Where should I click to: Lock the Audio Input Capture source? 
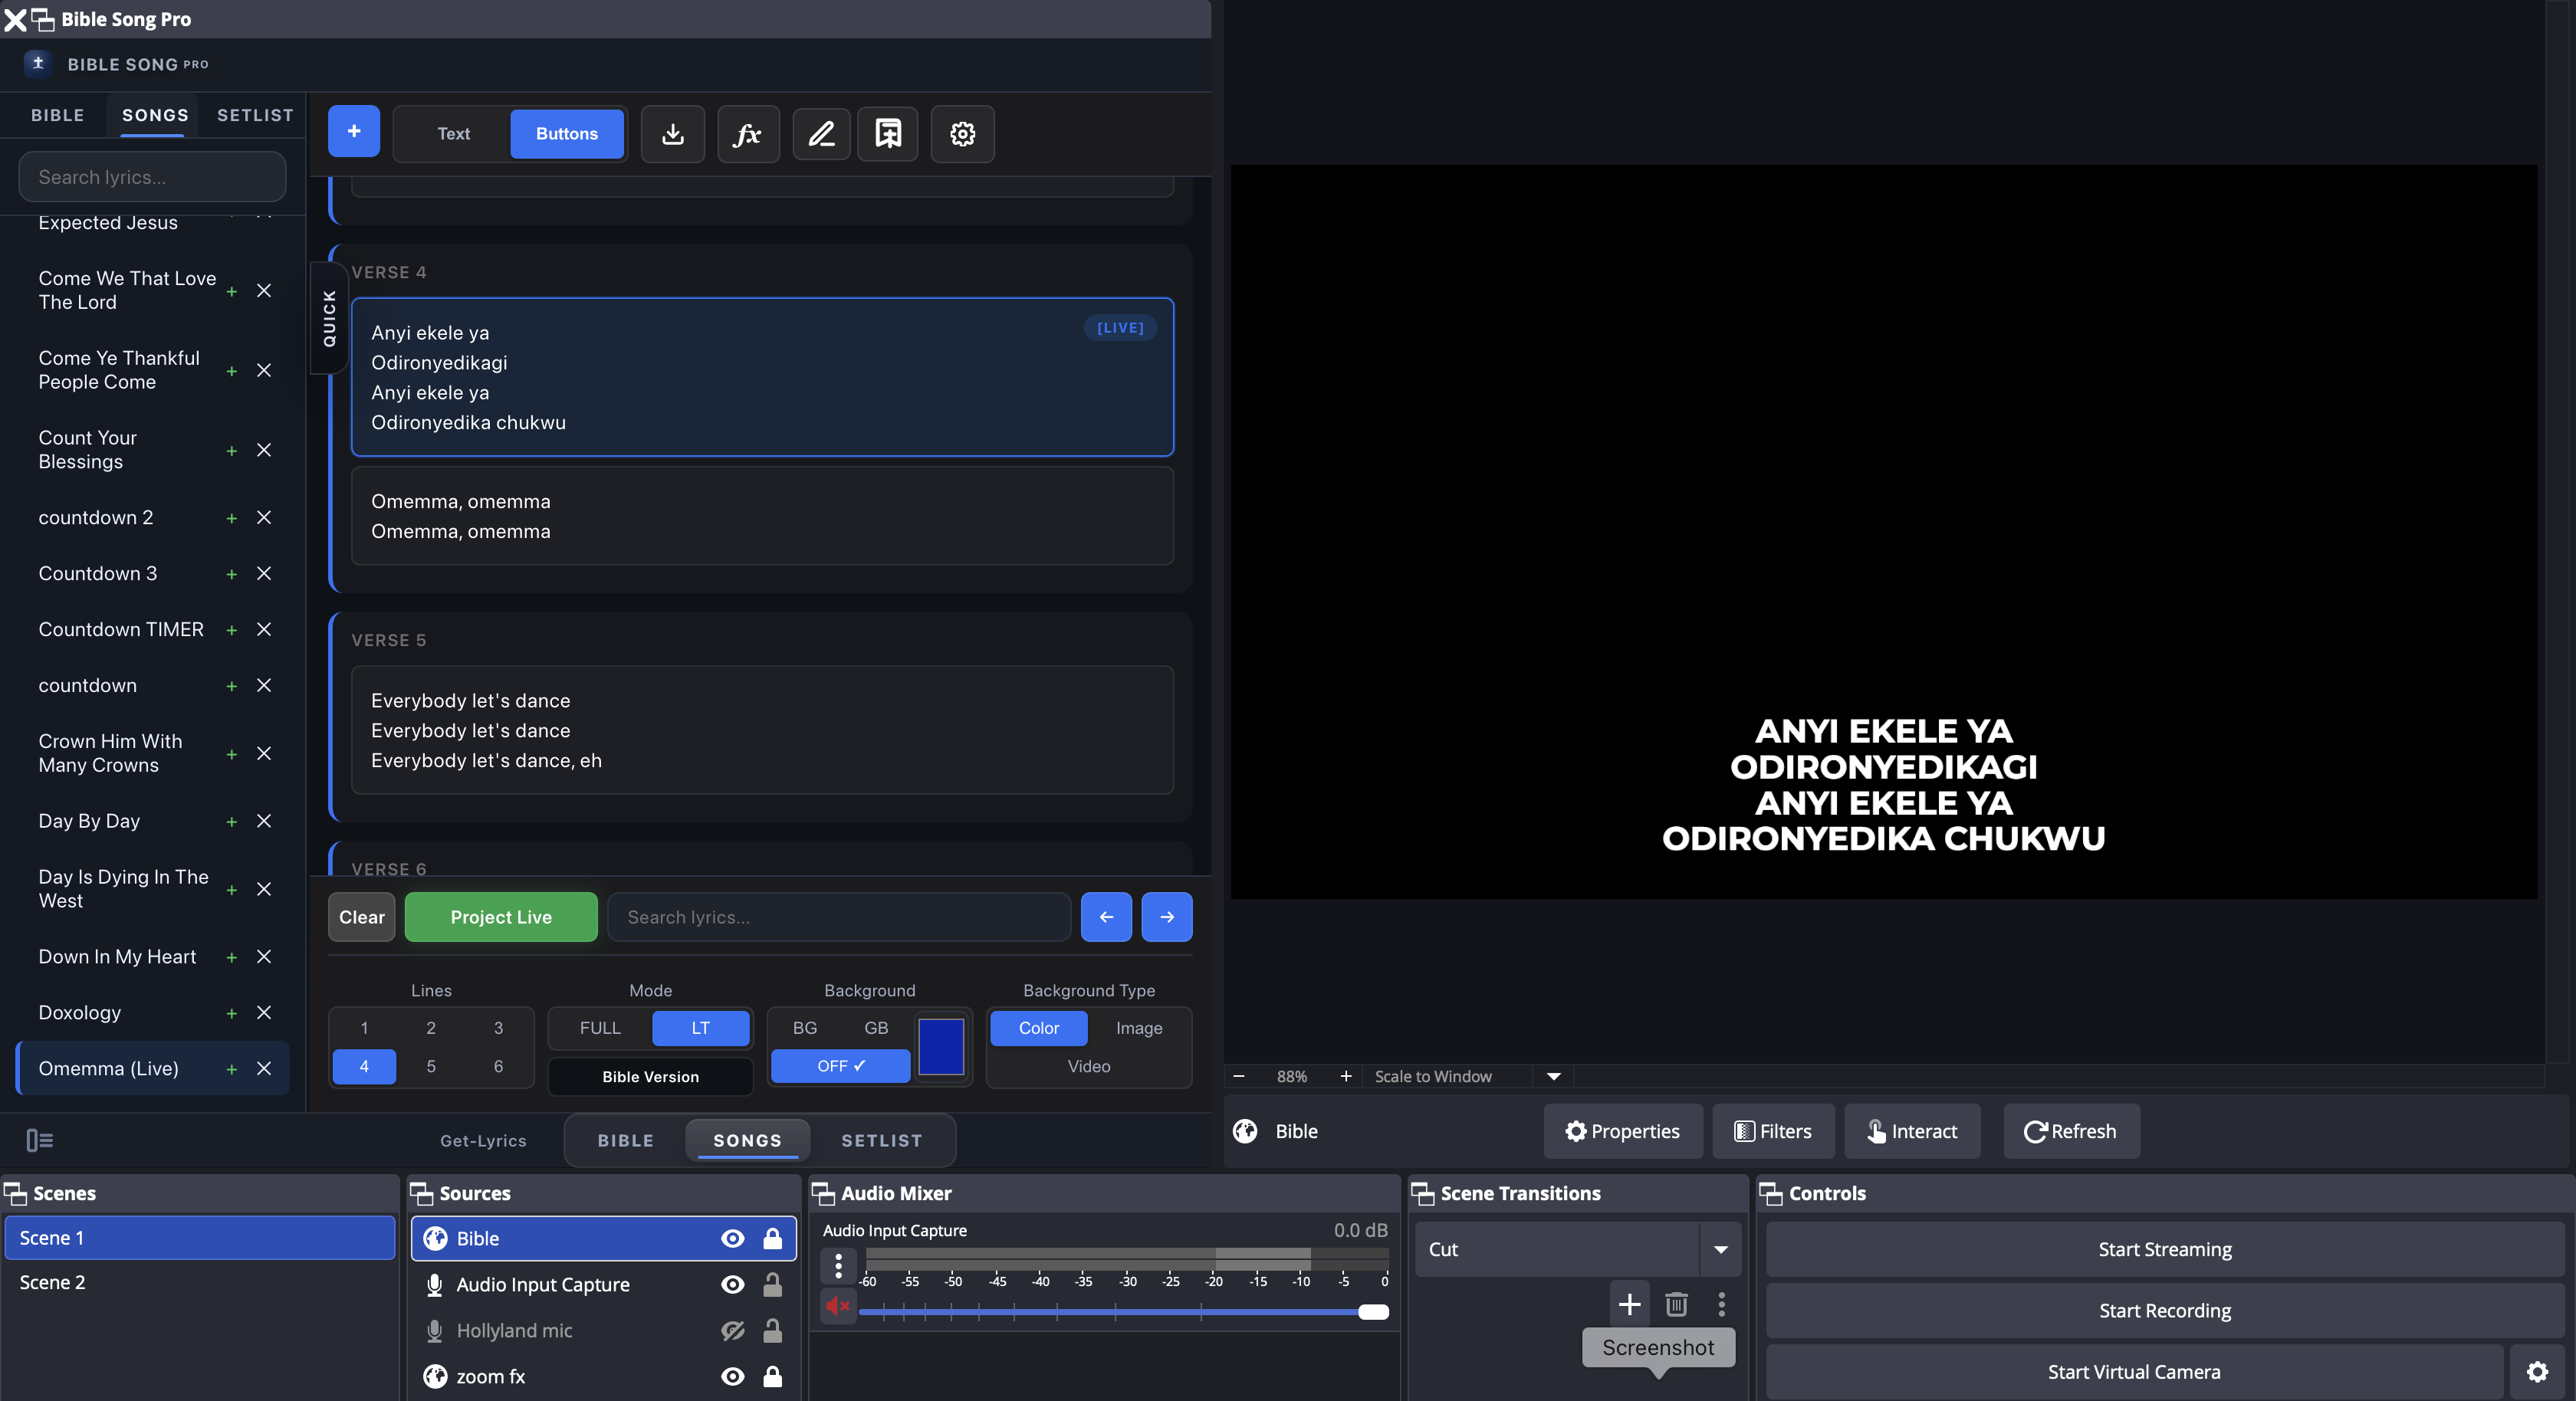coord(772,1284)
